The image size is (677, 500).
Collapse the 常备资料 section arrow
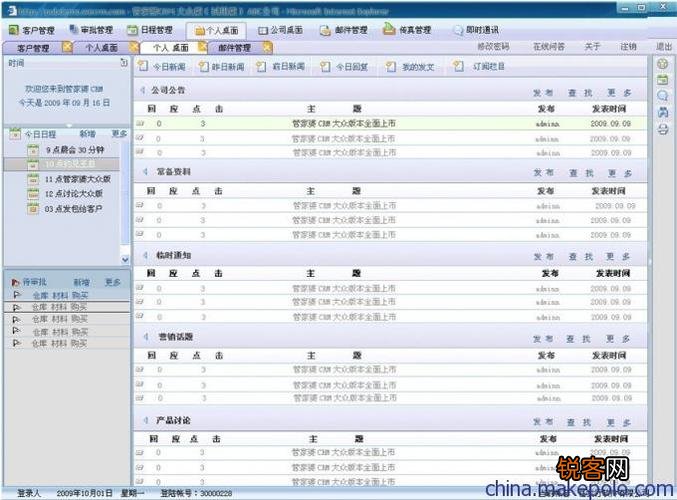[144, 173]
